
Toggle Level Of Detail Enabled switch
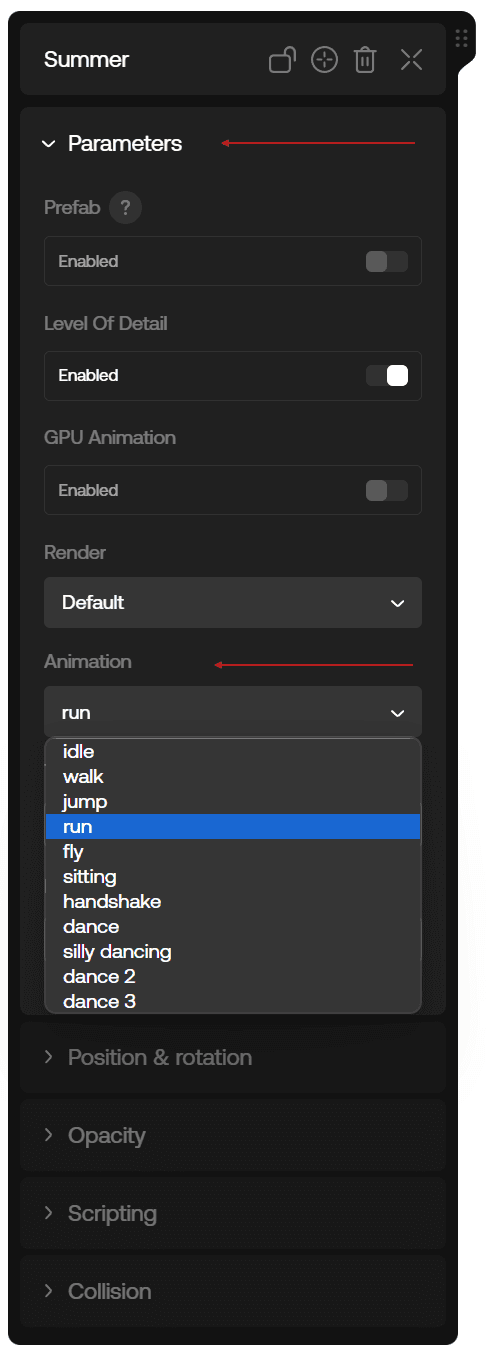pyautogui.click(x=387, y=376)
